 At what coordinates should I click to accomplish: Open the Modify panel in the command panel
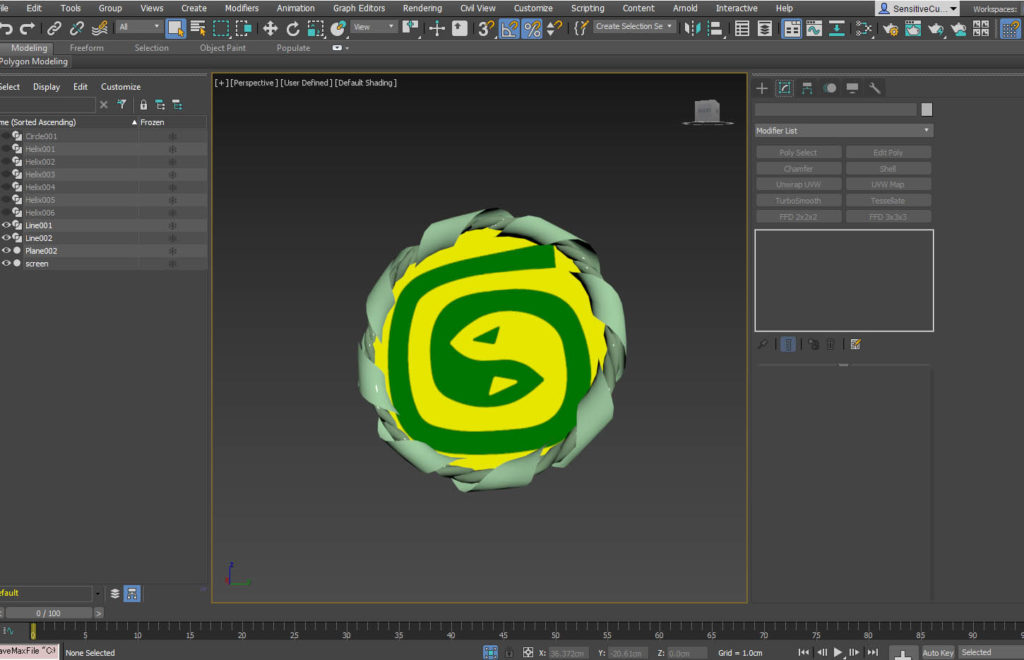click(x=785, y=88)
